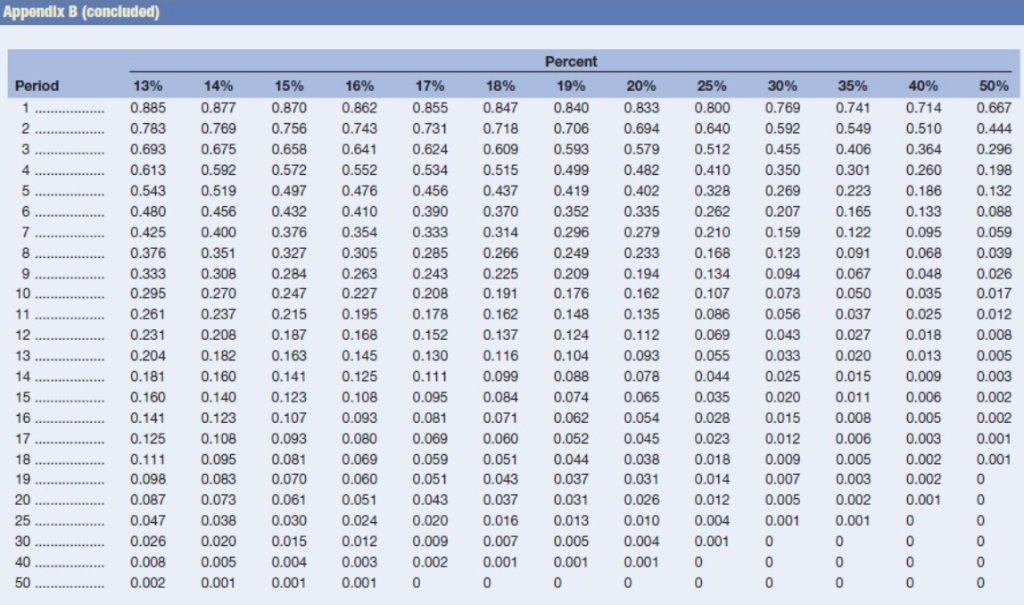This screenshot has width=1024, height=605.
Task: Select the '35%' column header
Action: 853,86
